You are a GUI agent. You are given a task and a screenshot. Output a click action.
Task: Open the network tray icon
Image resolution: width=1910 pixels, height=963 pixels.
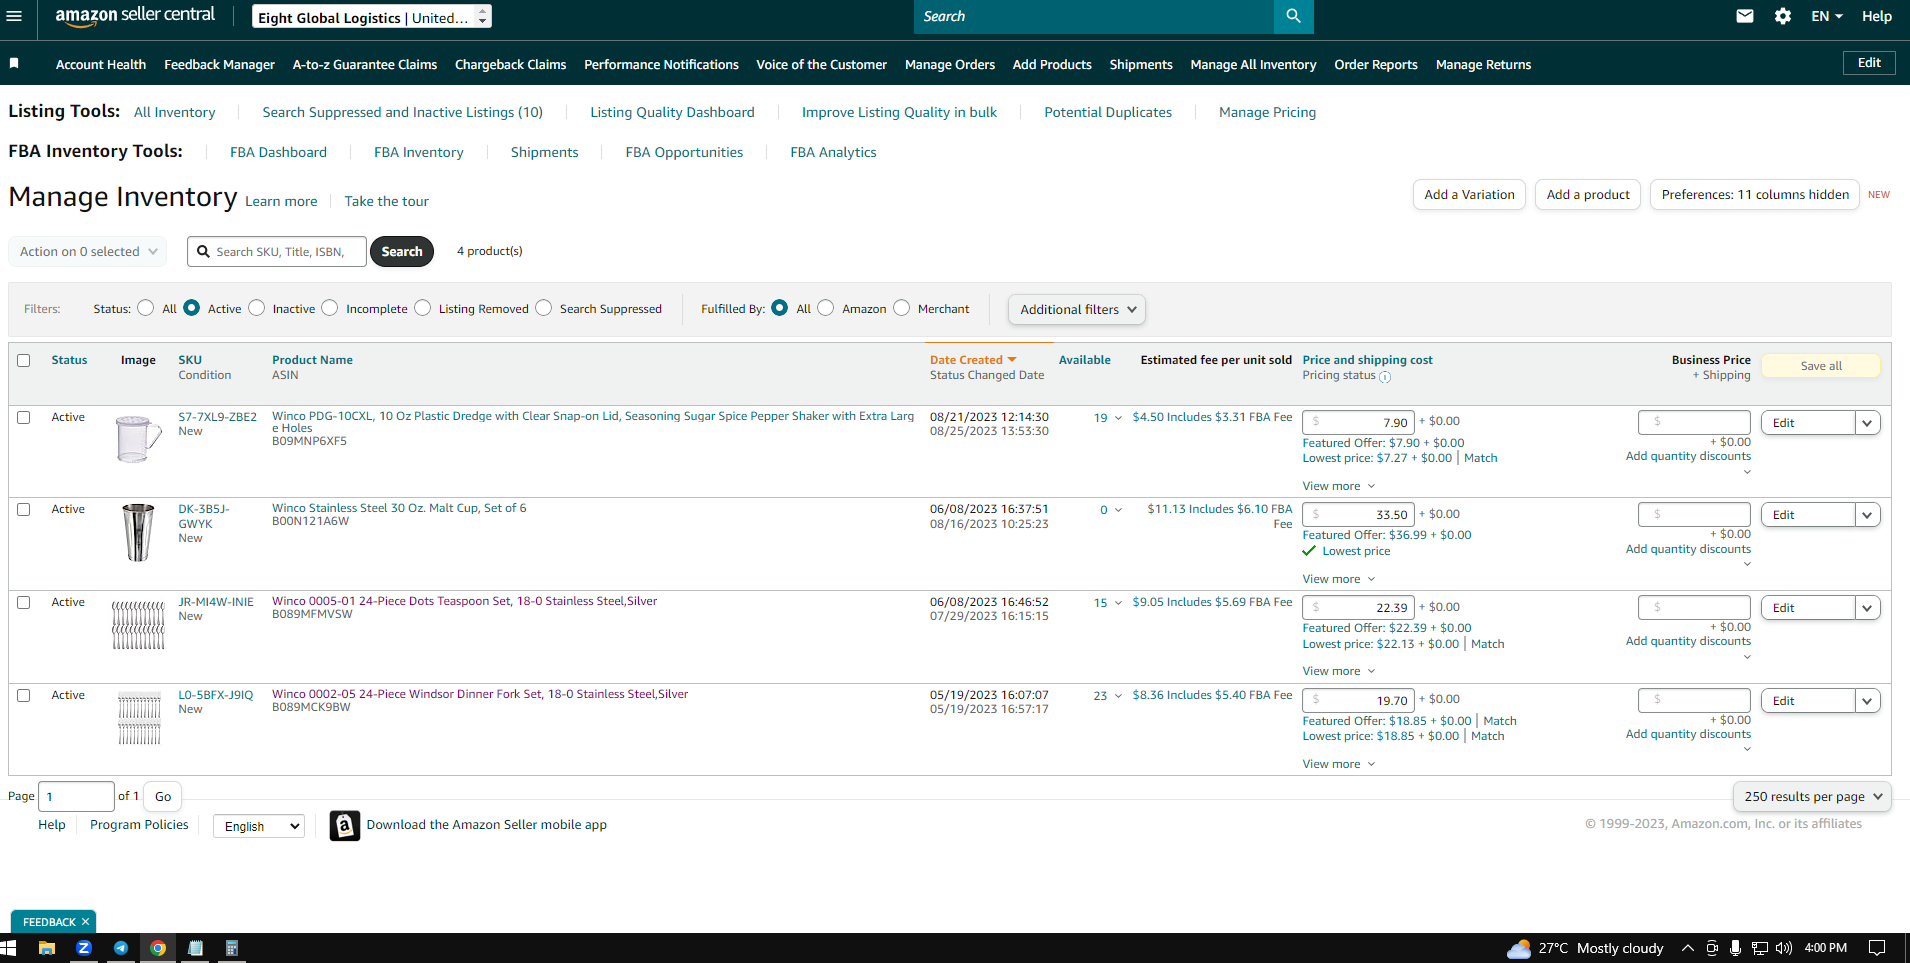pos(1760,948)
